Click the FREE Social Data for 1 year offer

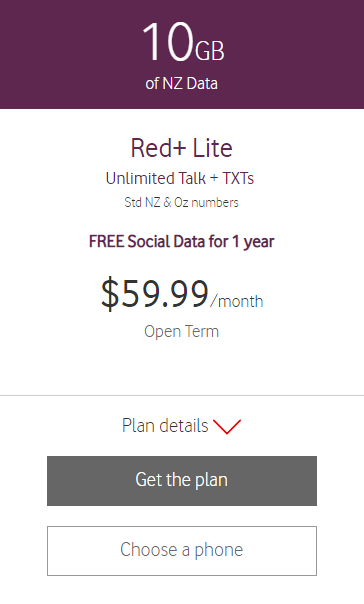click(181, 242)
